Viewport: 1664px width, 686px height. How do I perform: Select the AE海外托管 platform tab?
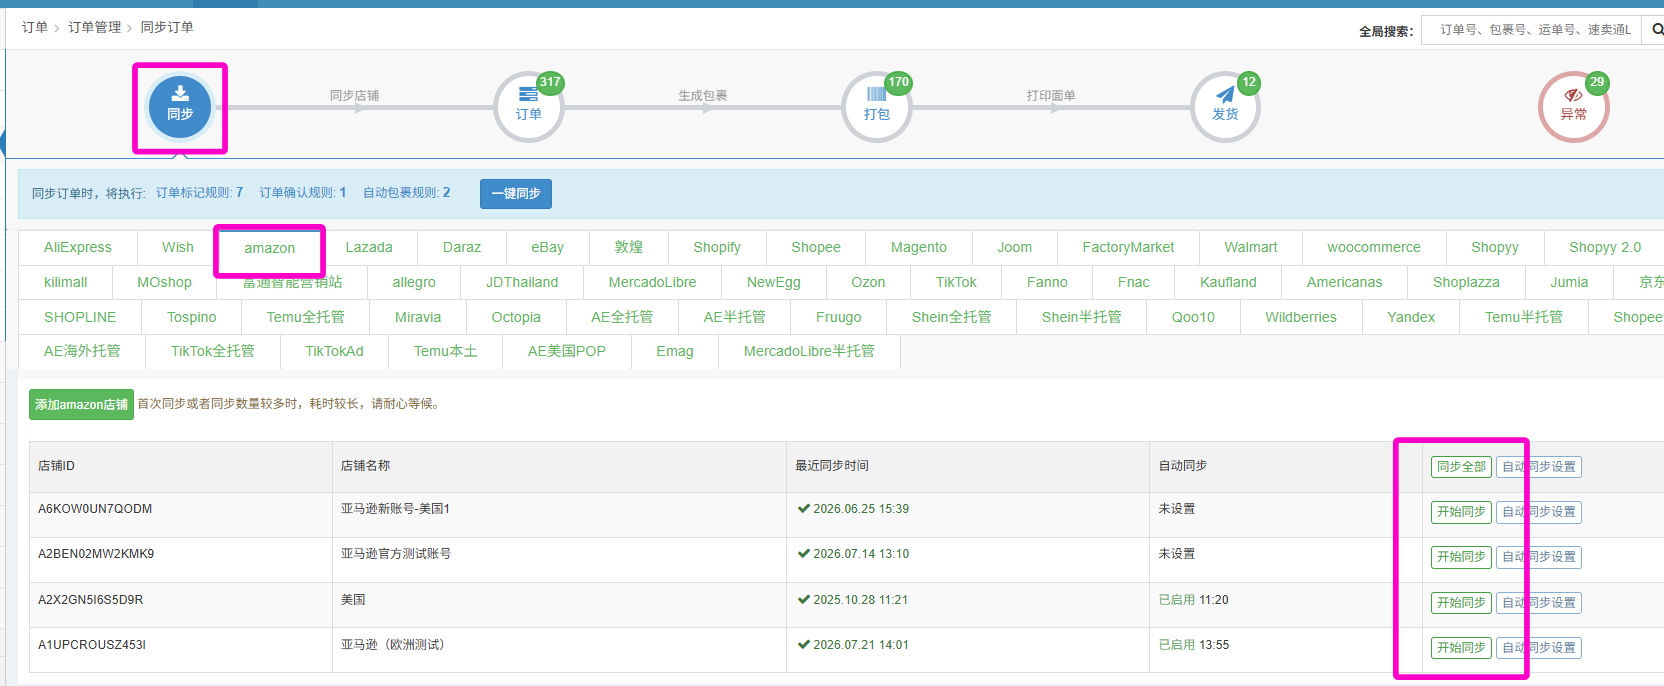(82, 351)
